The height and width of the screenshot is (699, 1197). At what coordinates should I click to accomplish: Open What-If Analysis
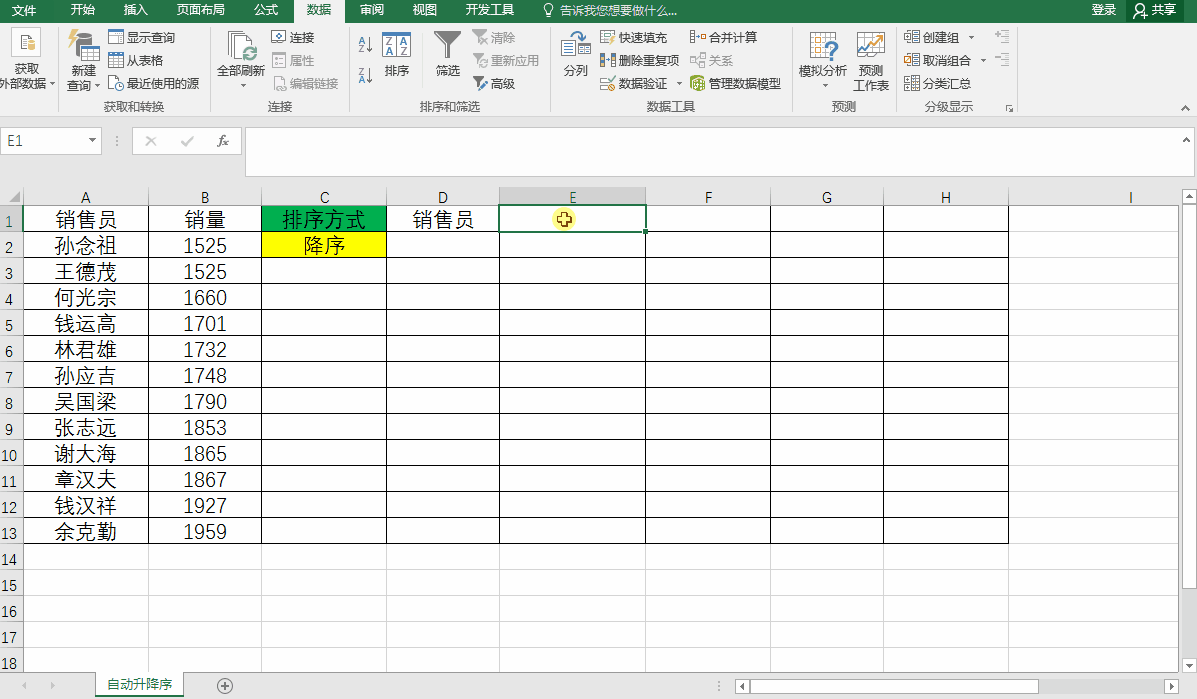pos(823,60)
